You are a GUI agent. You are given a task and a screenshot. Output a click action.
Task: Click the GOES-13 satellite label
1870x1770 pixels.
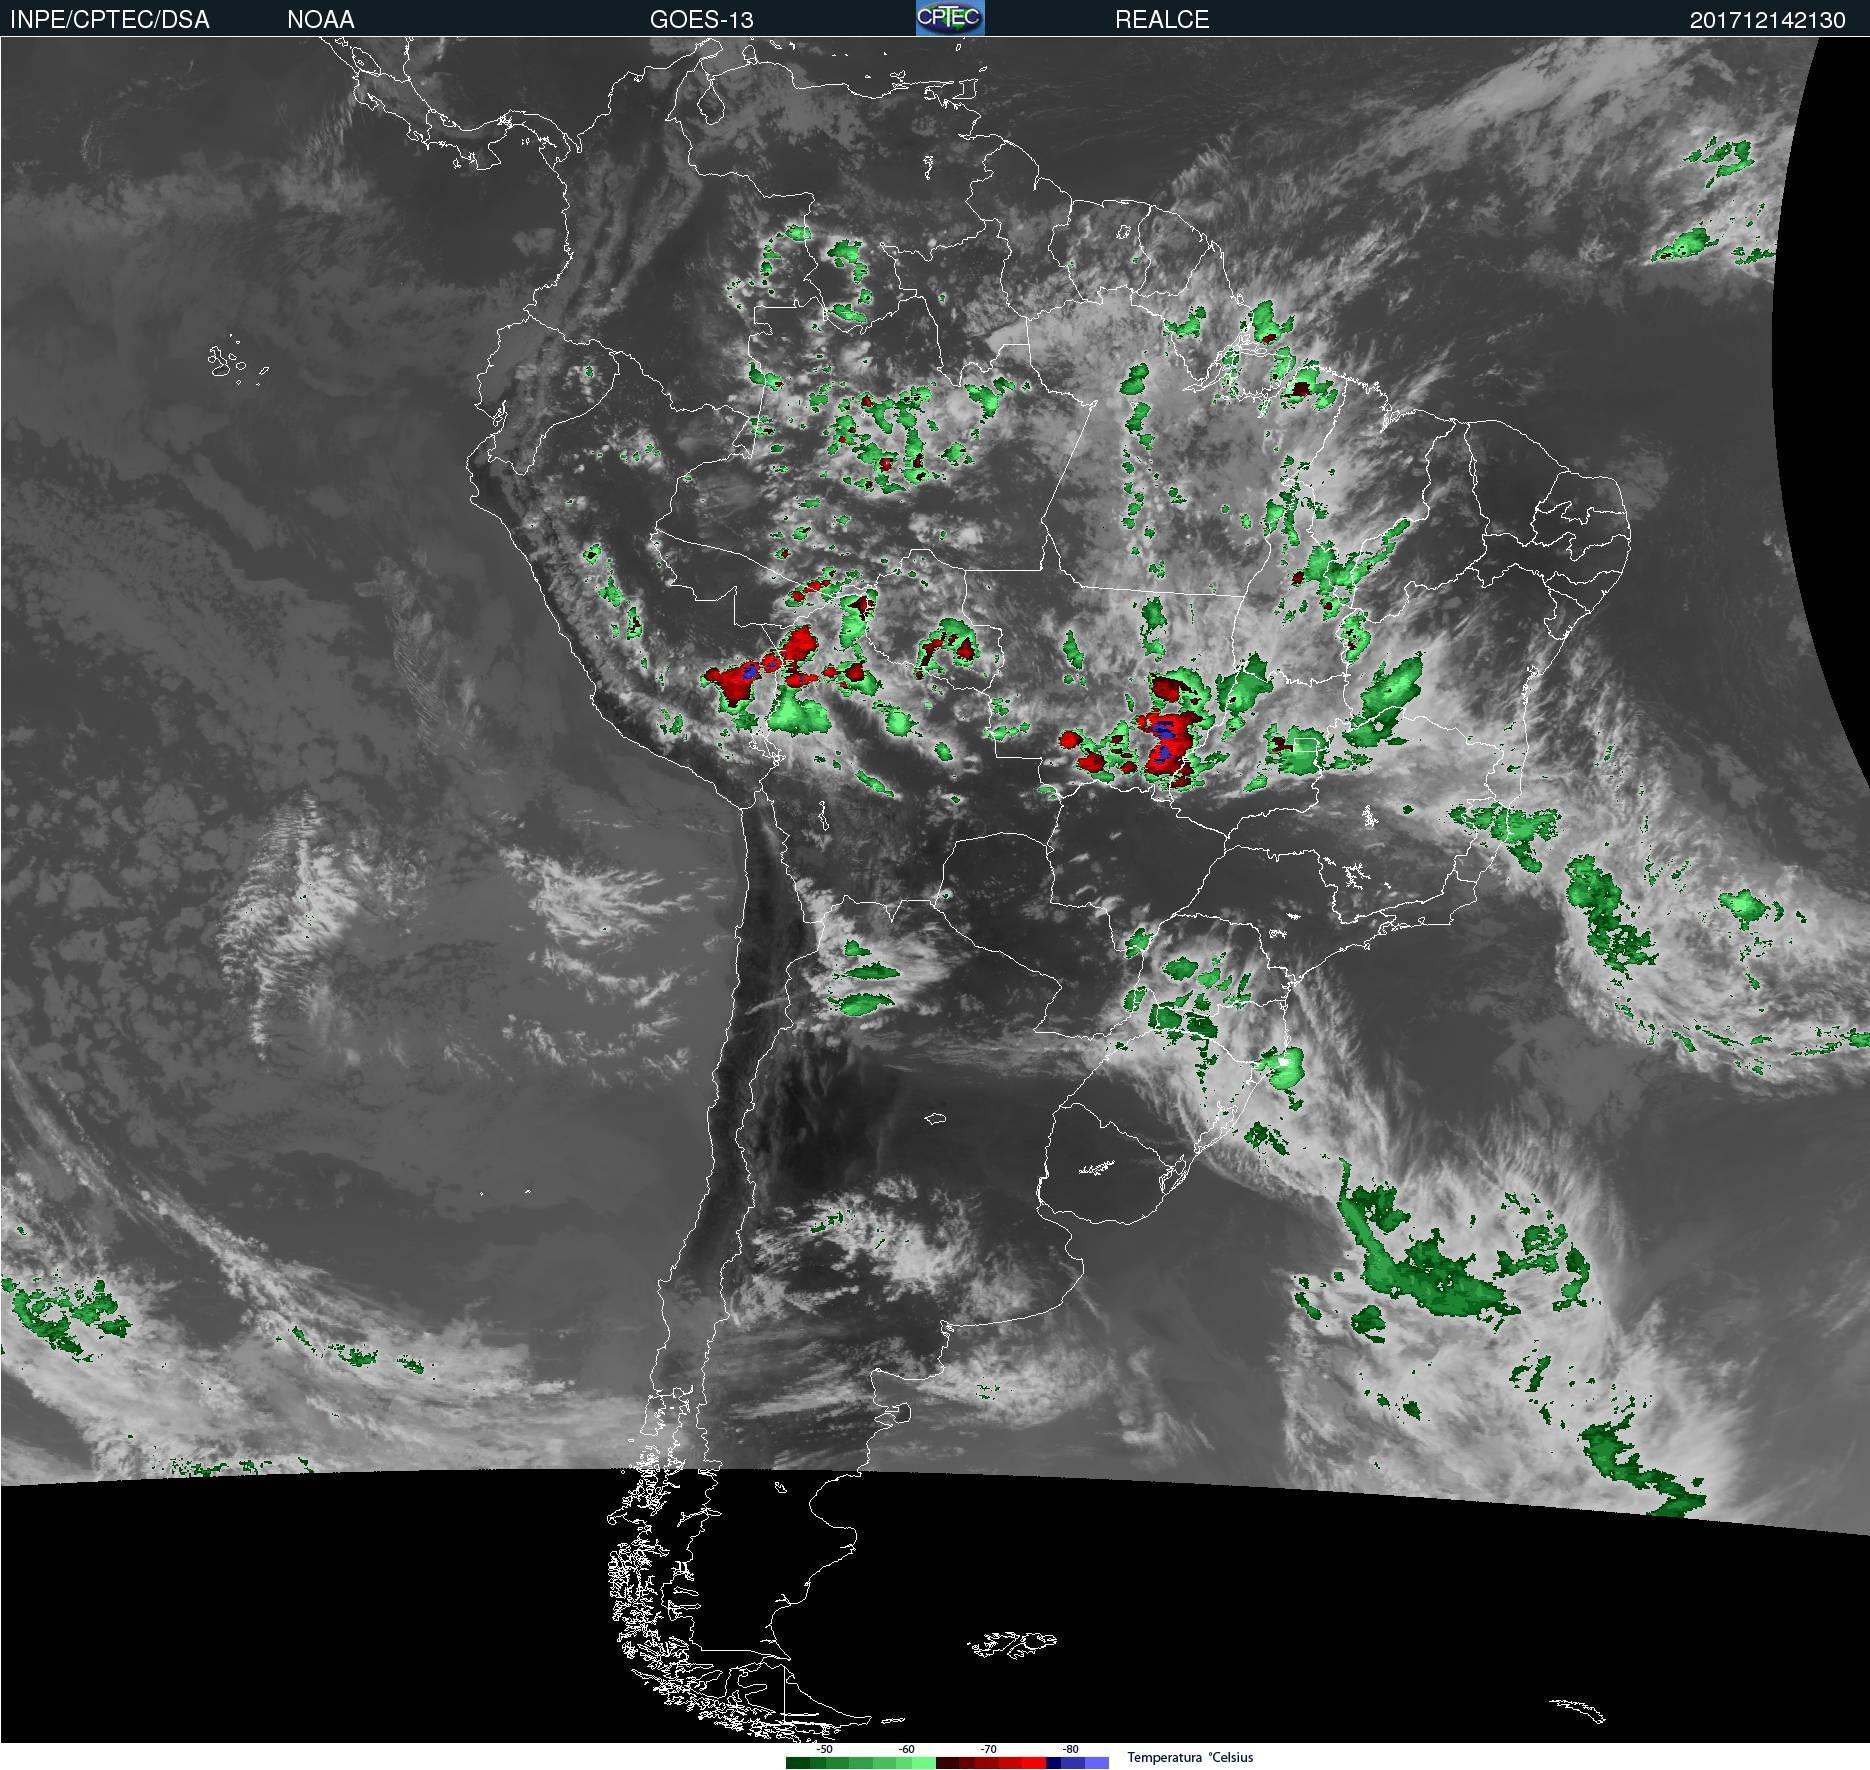pyautogui.click(x=701, y=20)
